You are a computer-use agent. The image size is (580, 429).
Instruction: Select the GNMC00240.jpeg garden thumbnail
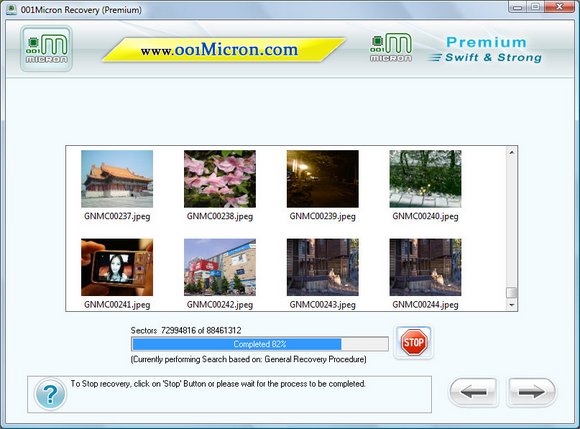(x=425, y=179)
